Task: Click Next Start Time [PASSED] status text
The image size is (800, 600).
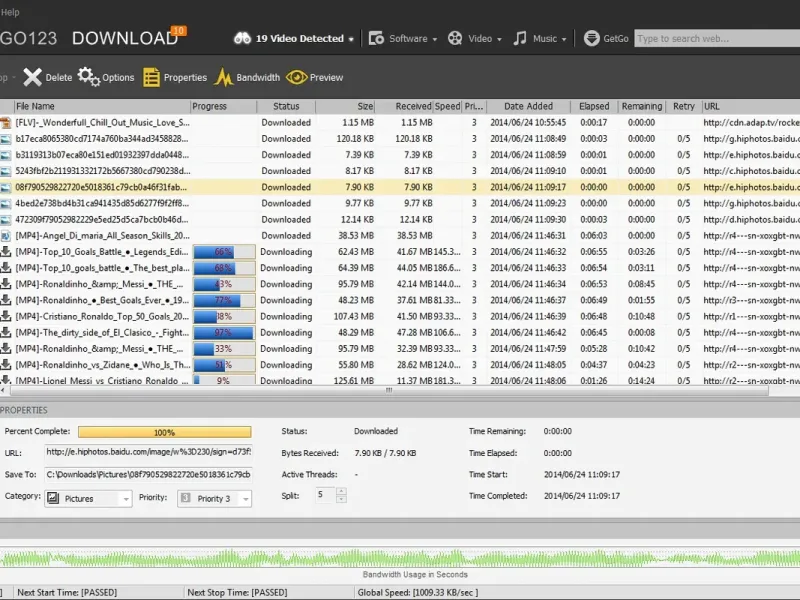Action: [x=67, y=592]
